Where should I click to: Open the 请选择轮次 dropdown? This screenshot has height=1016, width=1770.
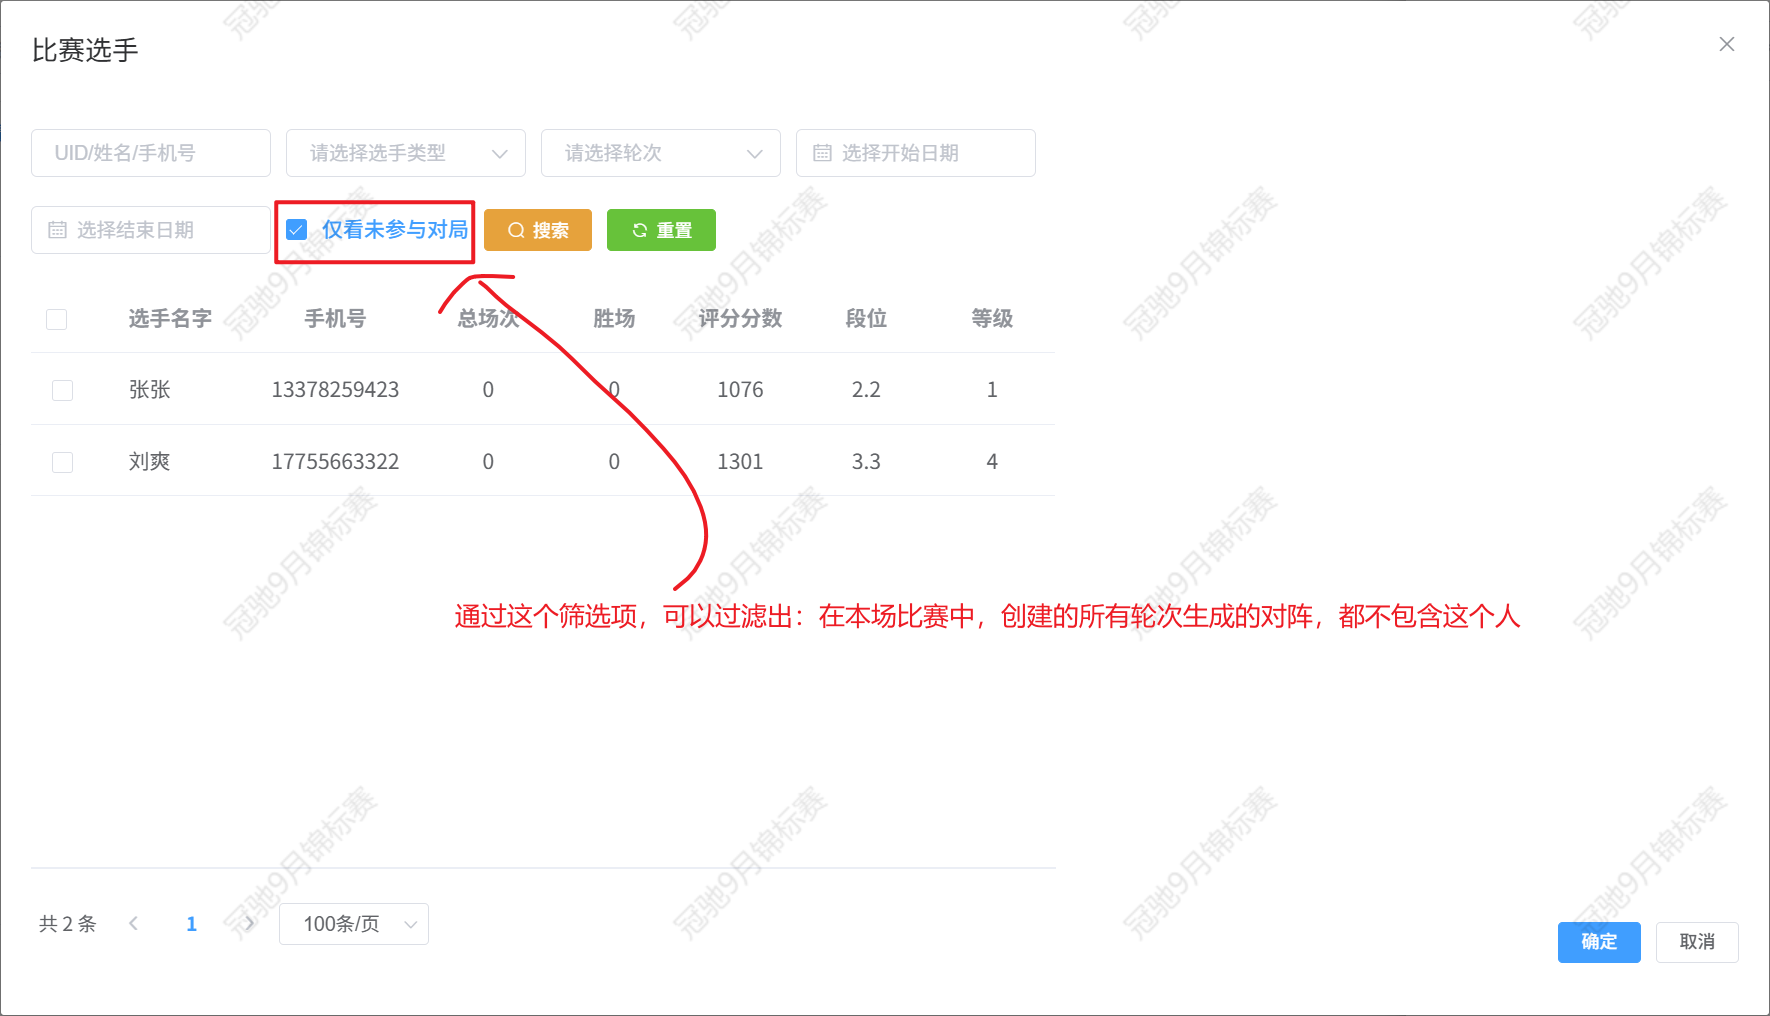(660, 153)
